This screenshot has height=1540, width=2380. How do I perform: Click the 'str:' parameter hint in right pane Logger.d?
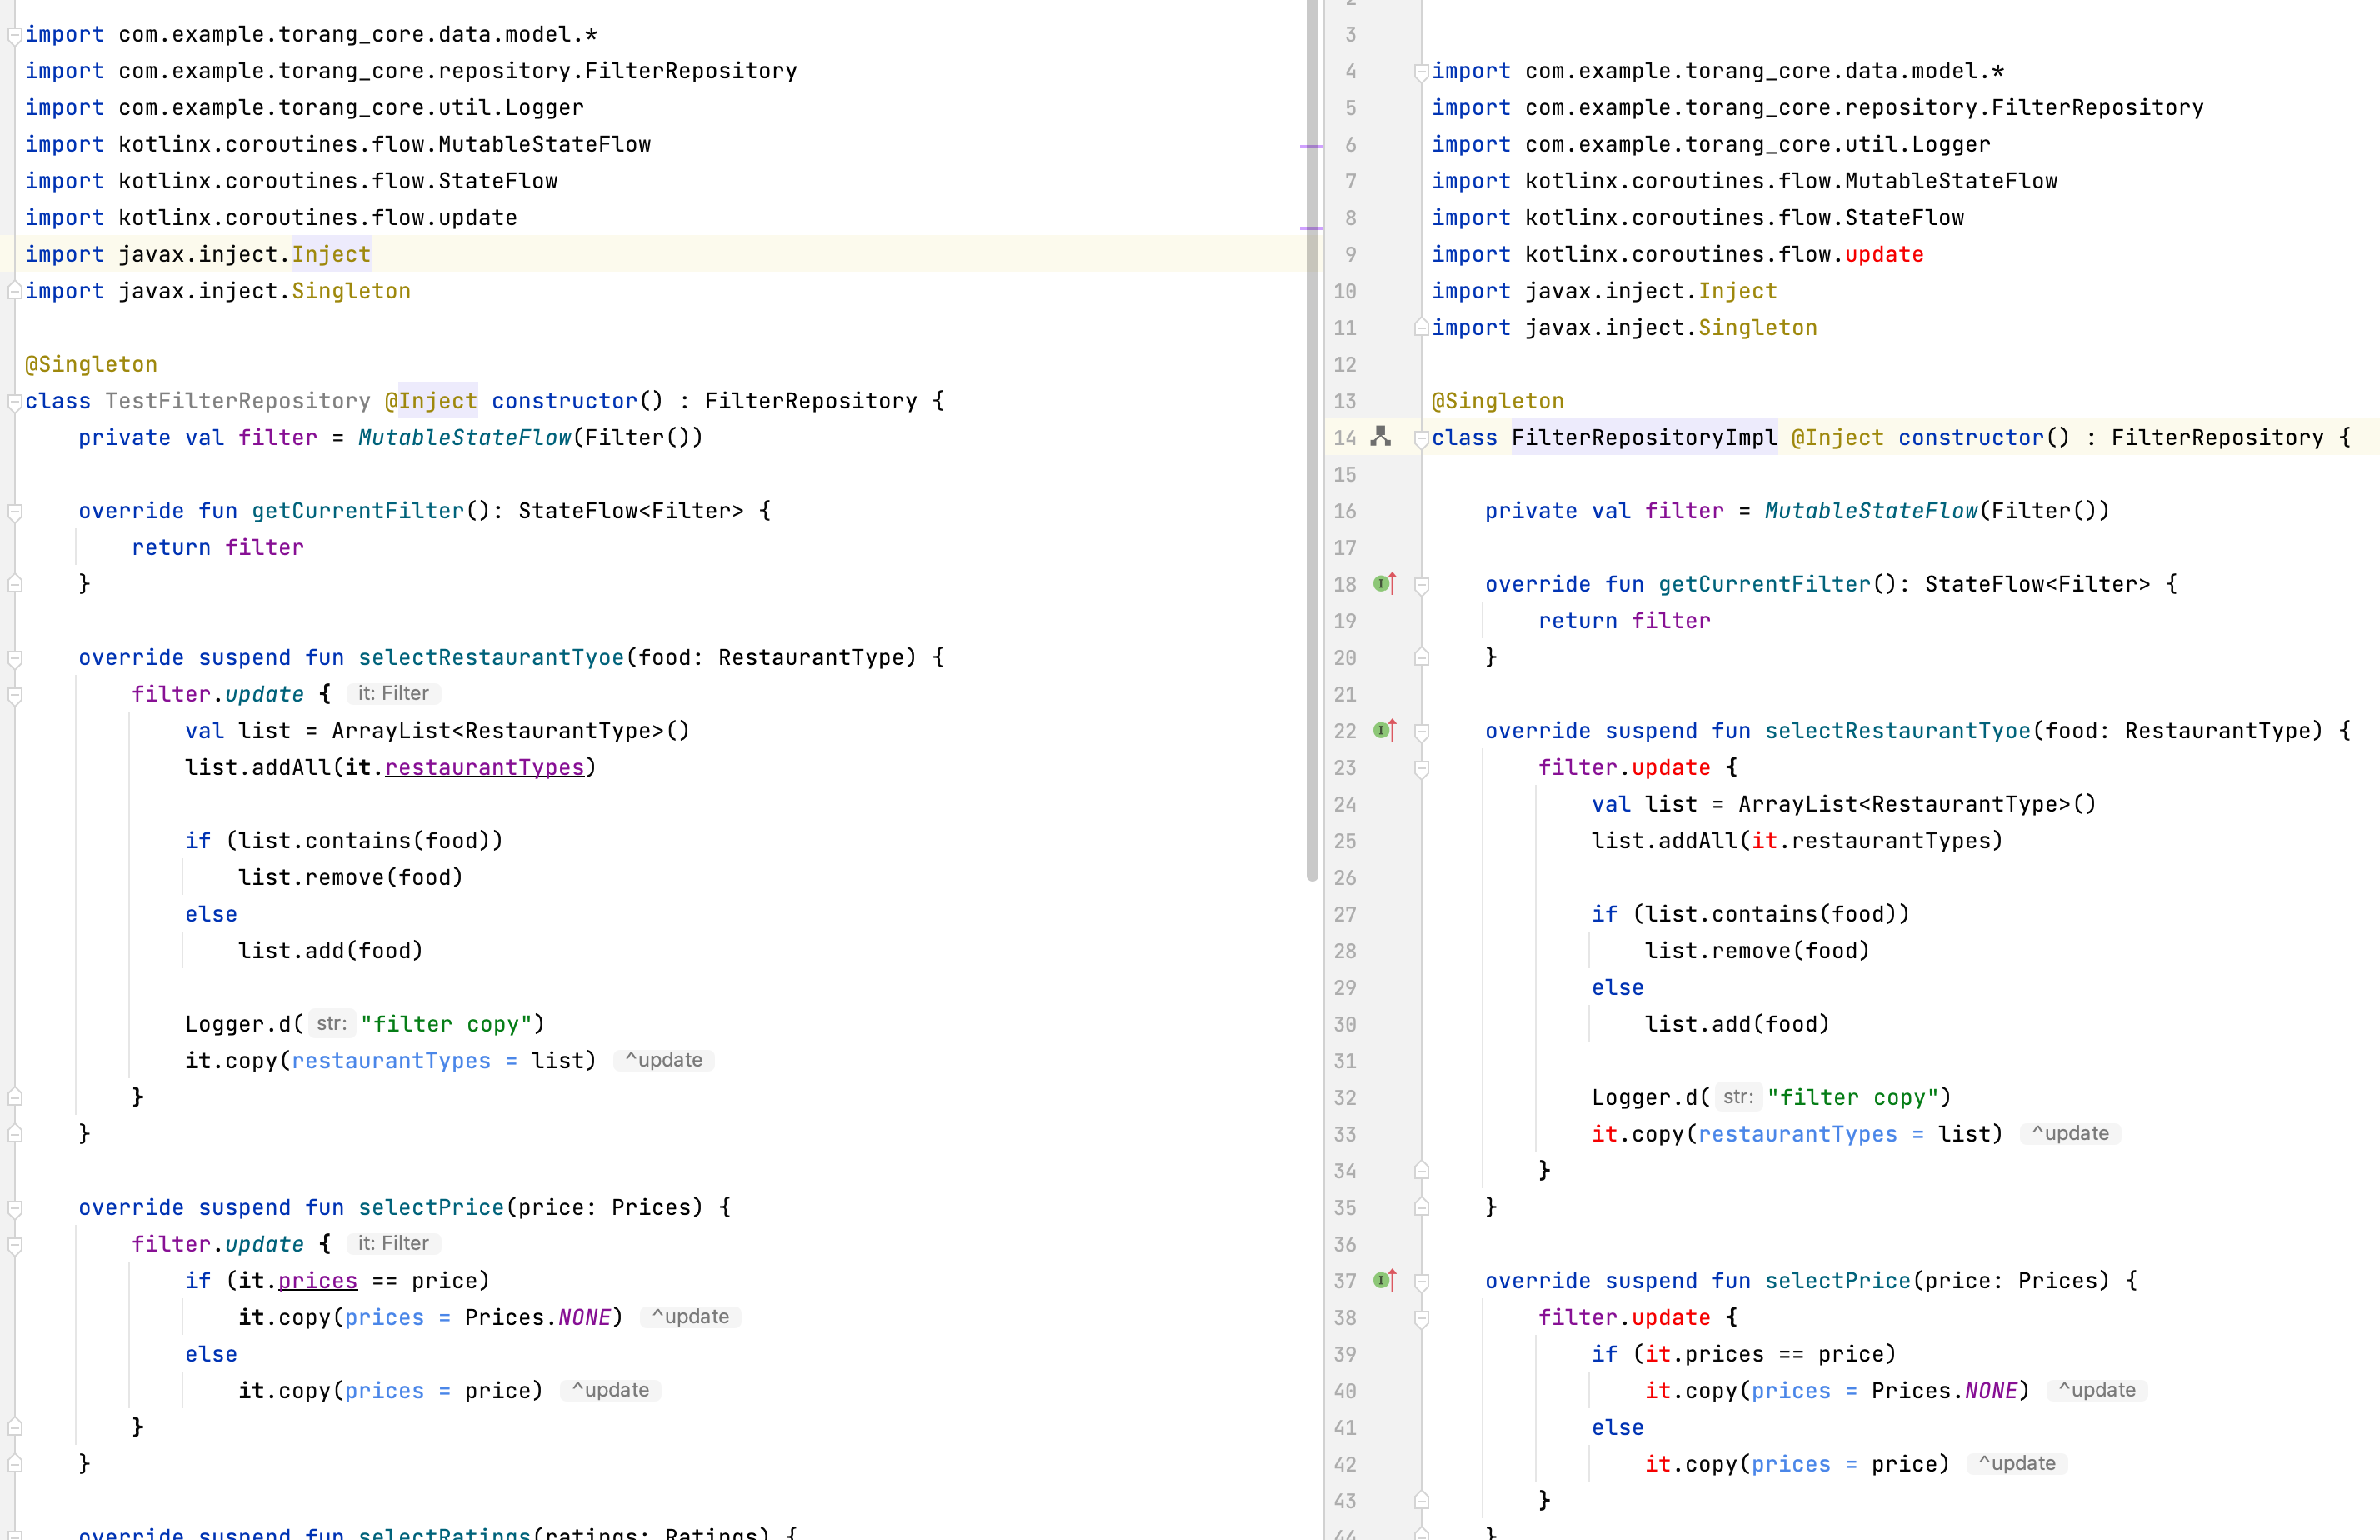pyautogui.click(x=1738, y=1097)
